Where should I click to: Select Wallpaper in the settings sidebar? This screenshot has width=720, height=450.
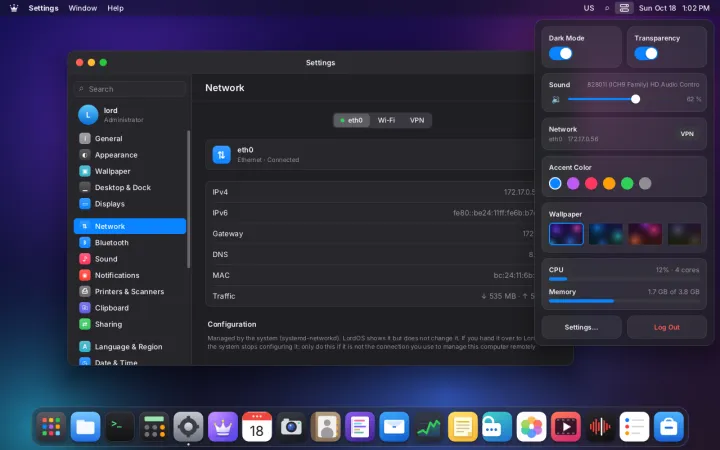130,171
